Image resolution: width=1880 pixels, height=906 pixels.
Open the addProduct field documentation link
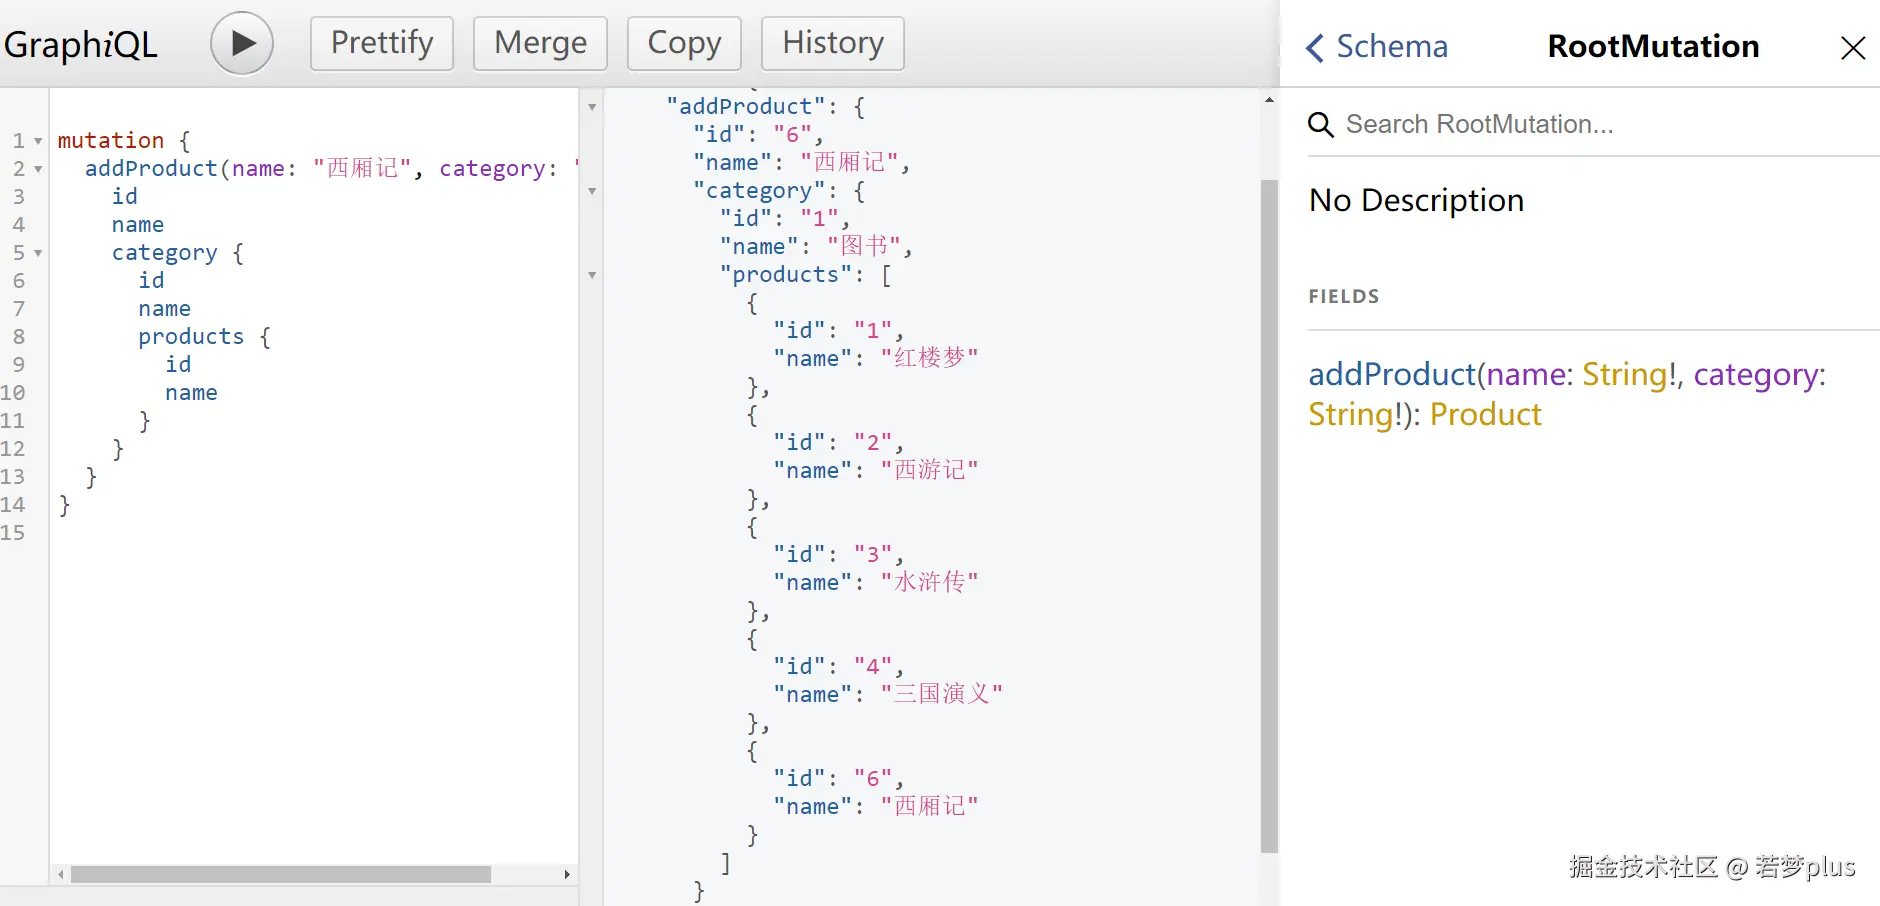pos(1390,374)
